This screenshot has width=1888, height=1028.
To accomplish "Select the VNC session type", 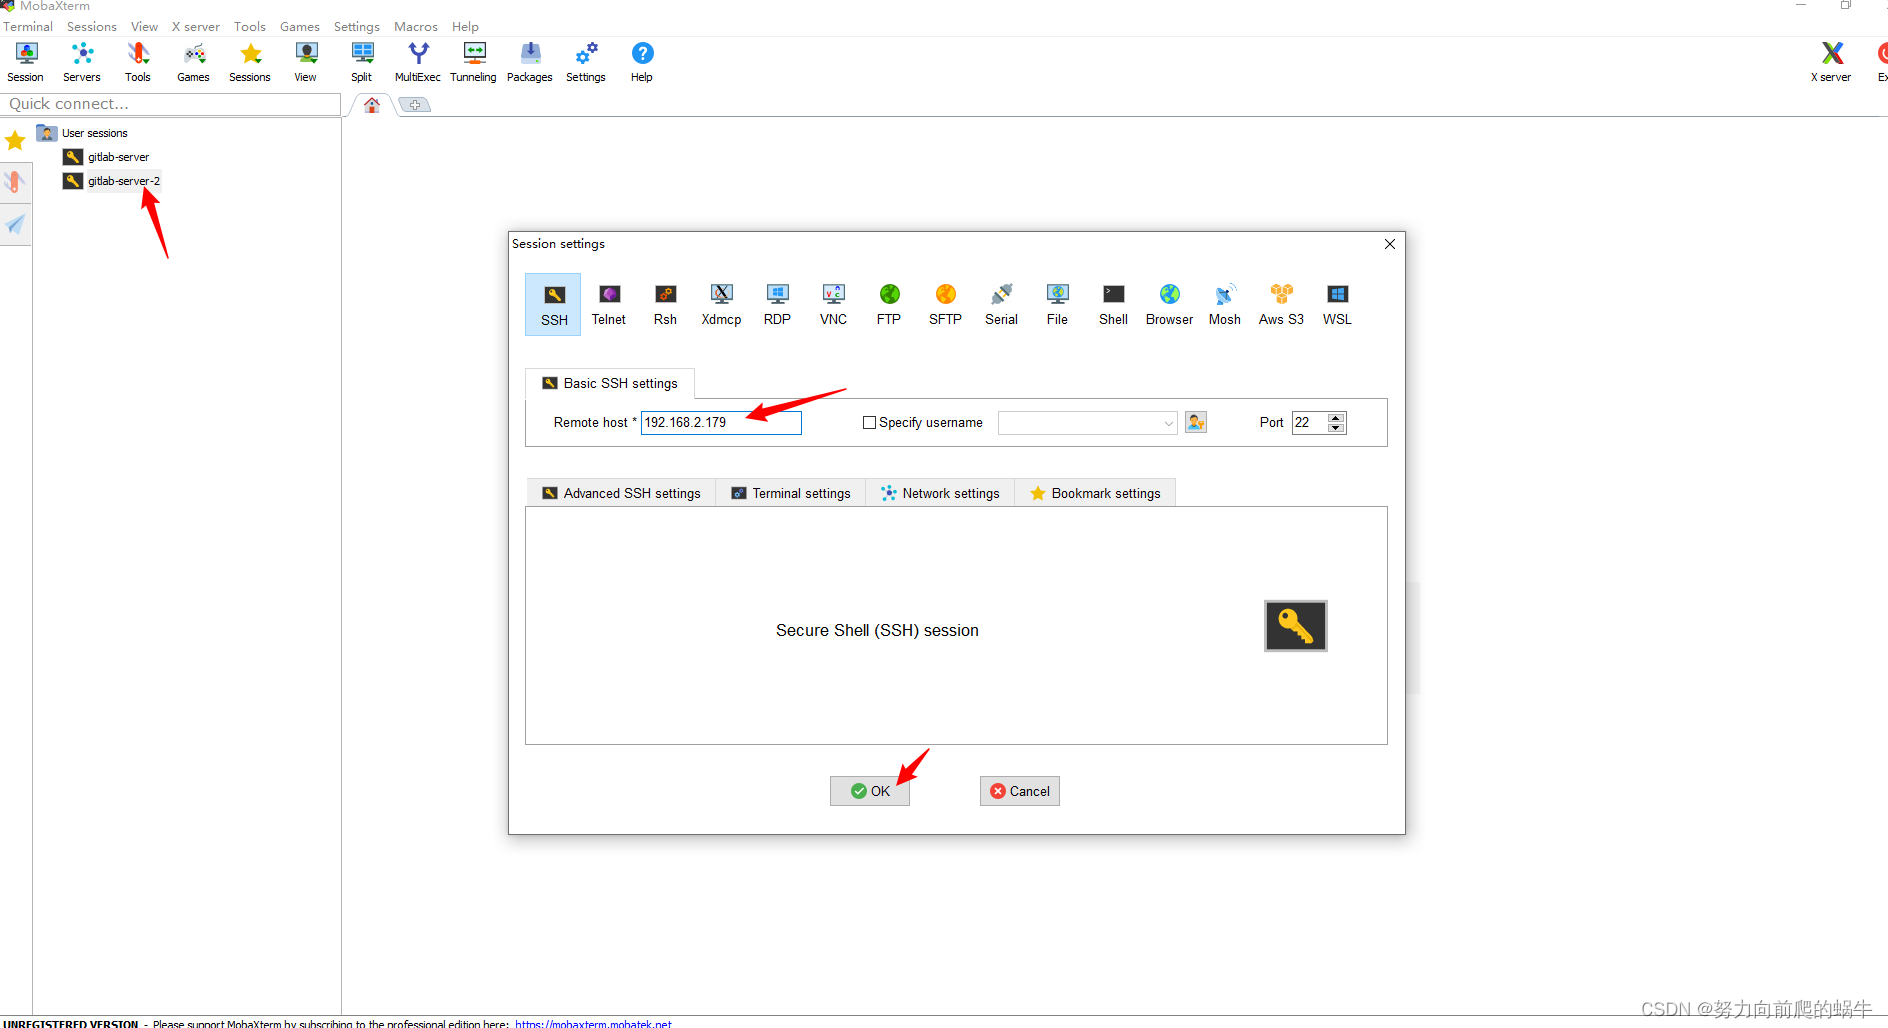I will click(x=833, y=305).
